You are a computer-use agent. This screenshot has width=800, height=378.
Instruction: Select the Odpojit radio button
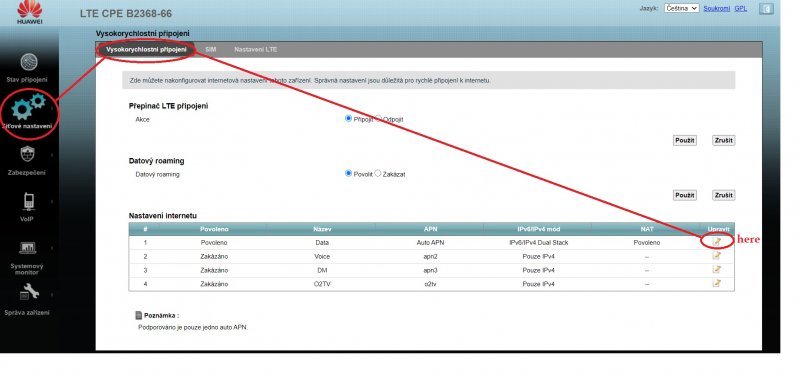pyautogui.click(x=379, y=118)
